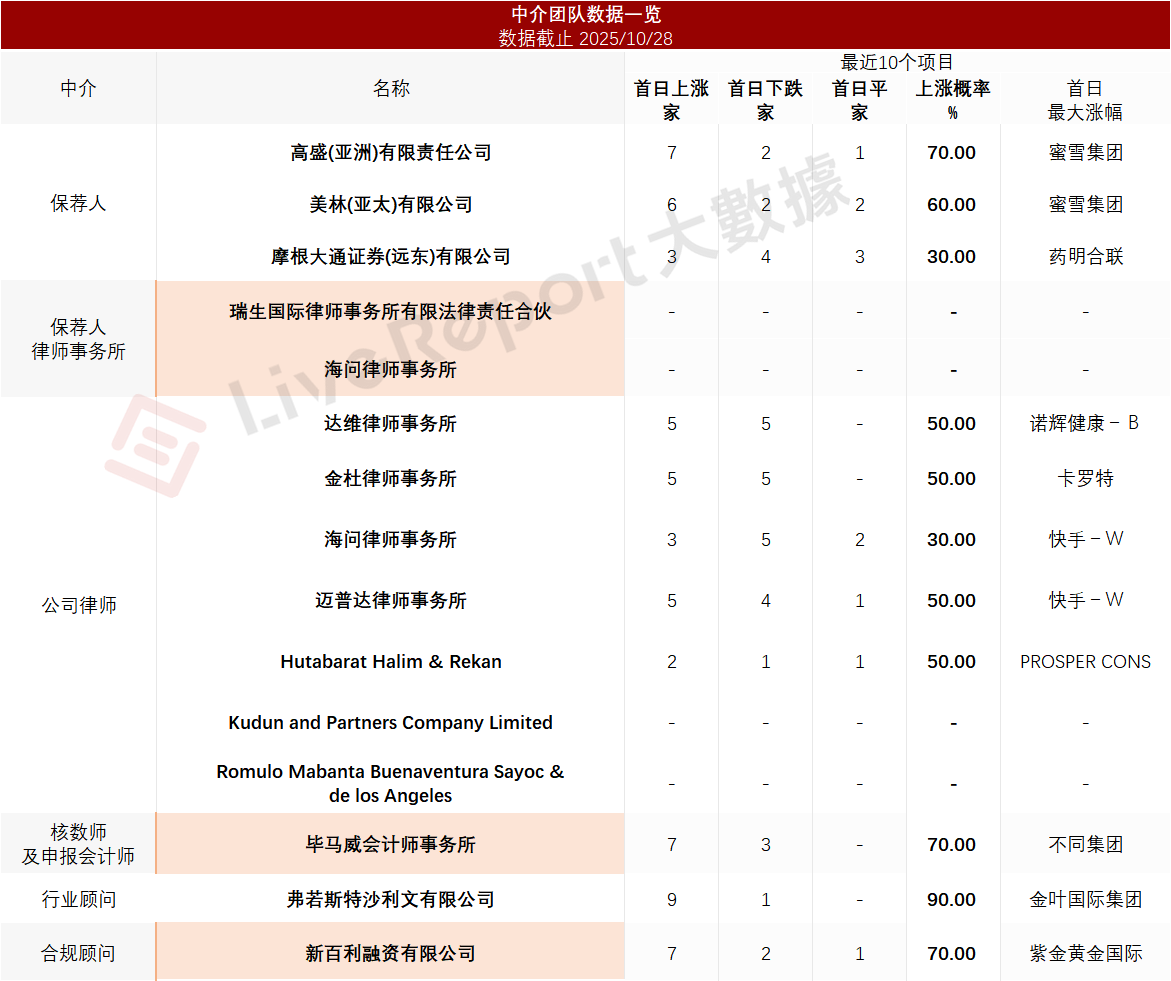Click 快手－W in the 迈普达 row
Screen dimensions: 1171x981
tap(1086, 600)
